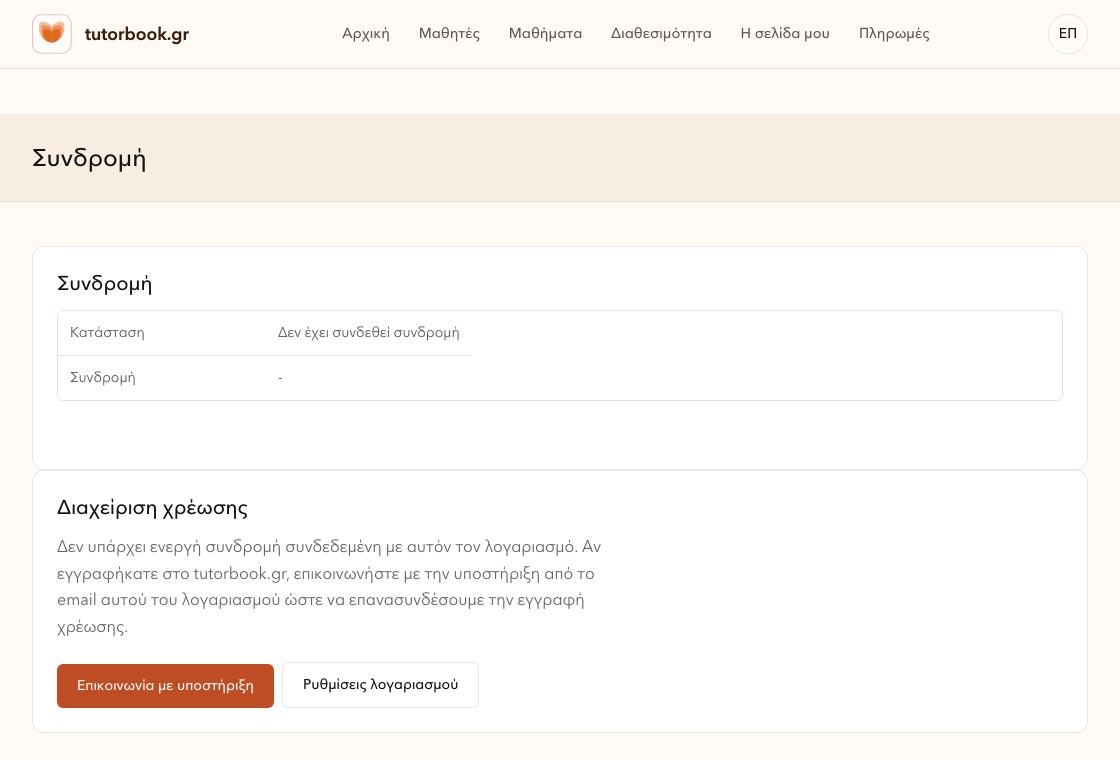
Task: Open the Διαθεσιμότητα page
Action: click(661, 34)
